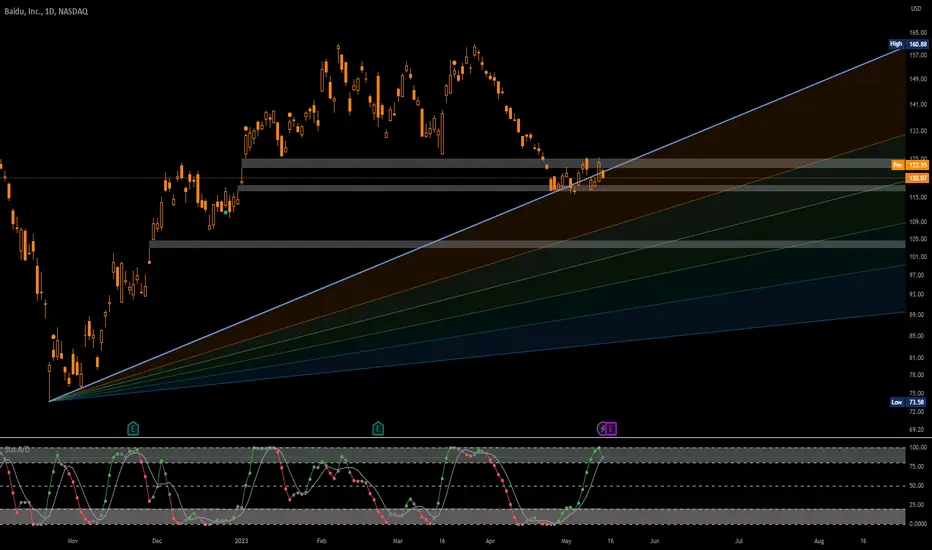The width and height of the screenshot is (932, 550).
Task: Click the 16 date label between May and Jun
Action: pos(610,541)
